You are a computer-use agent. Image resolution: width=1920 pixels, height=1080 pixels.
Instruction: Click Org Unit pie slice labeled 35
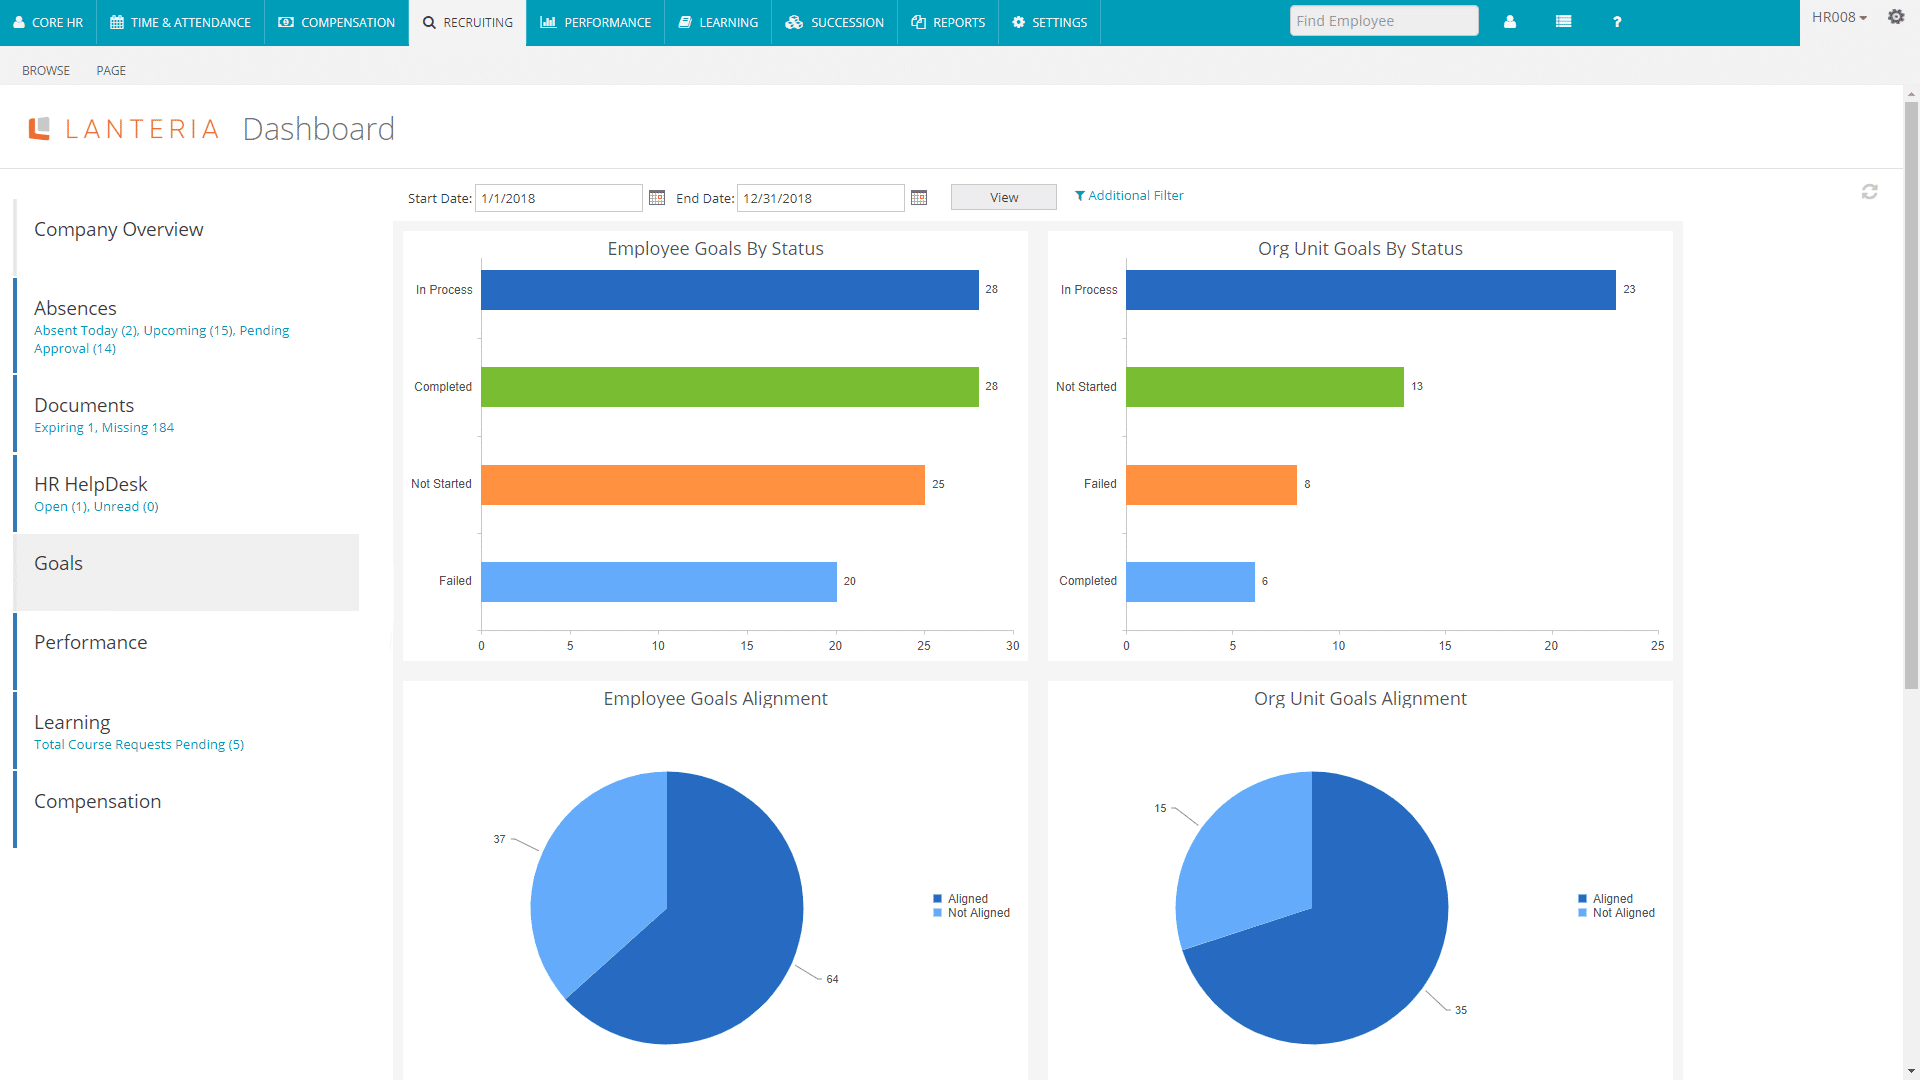1360,940
